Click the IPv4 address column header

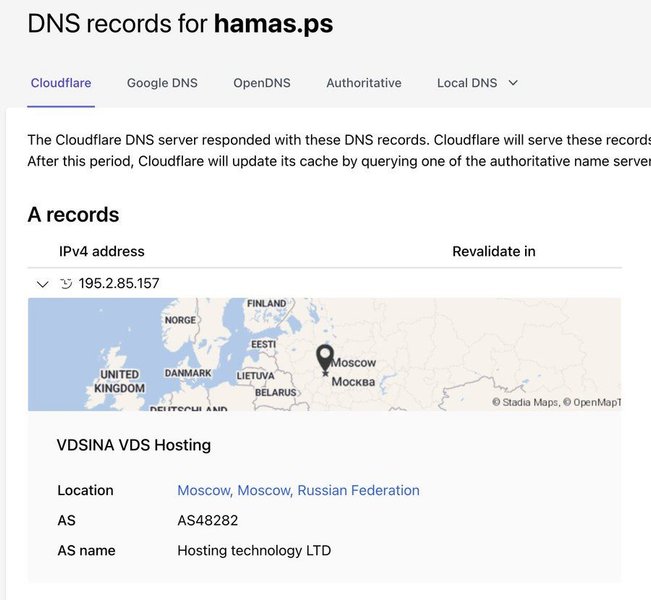pyautogui.click(x=101, y=251)
